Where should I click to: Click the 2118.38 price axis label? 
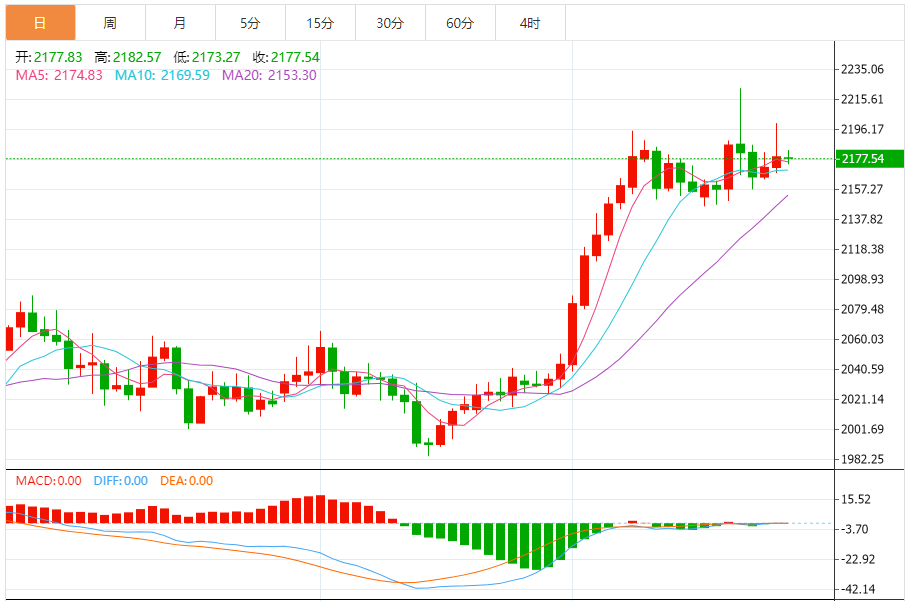[x=862, y=249]
